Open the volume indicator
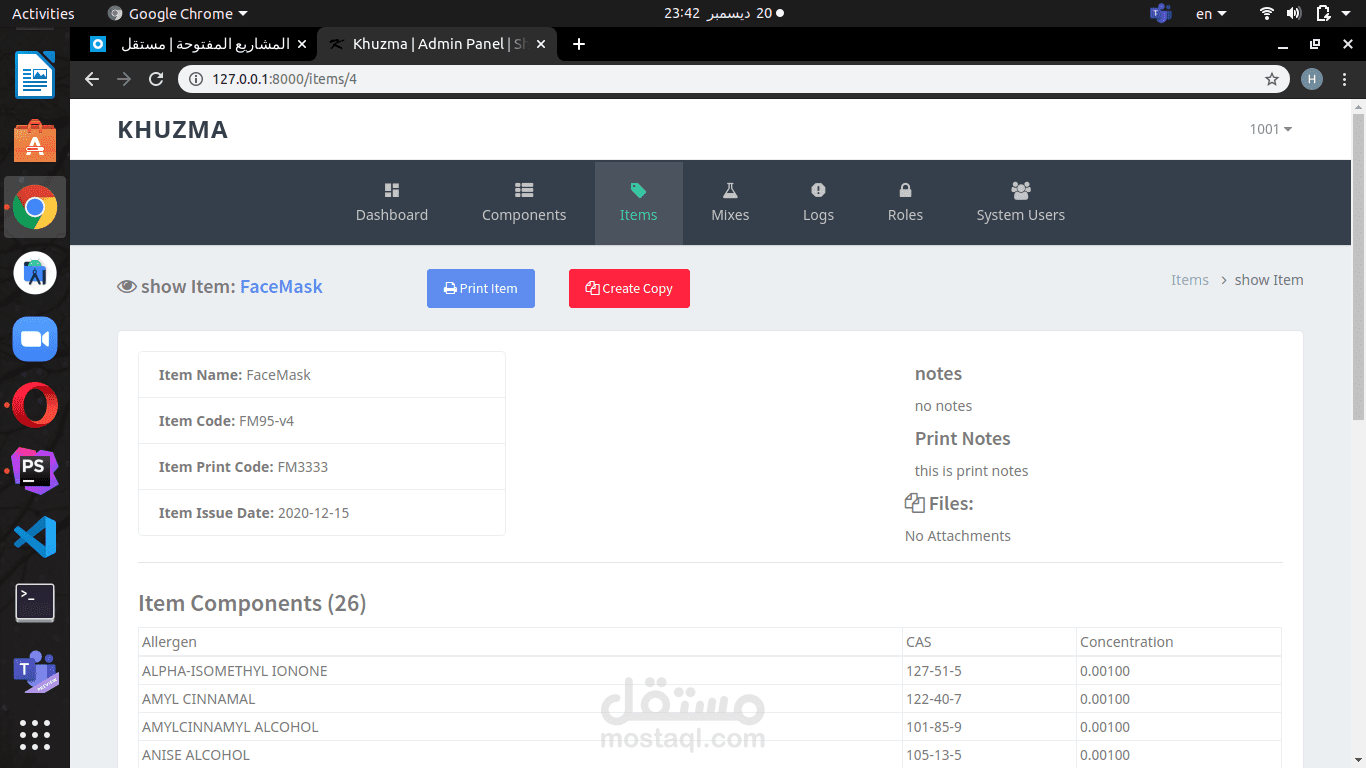The height and width of the screenshot is (768, 1366). [1294, 13]
